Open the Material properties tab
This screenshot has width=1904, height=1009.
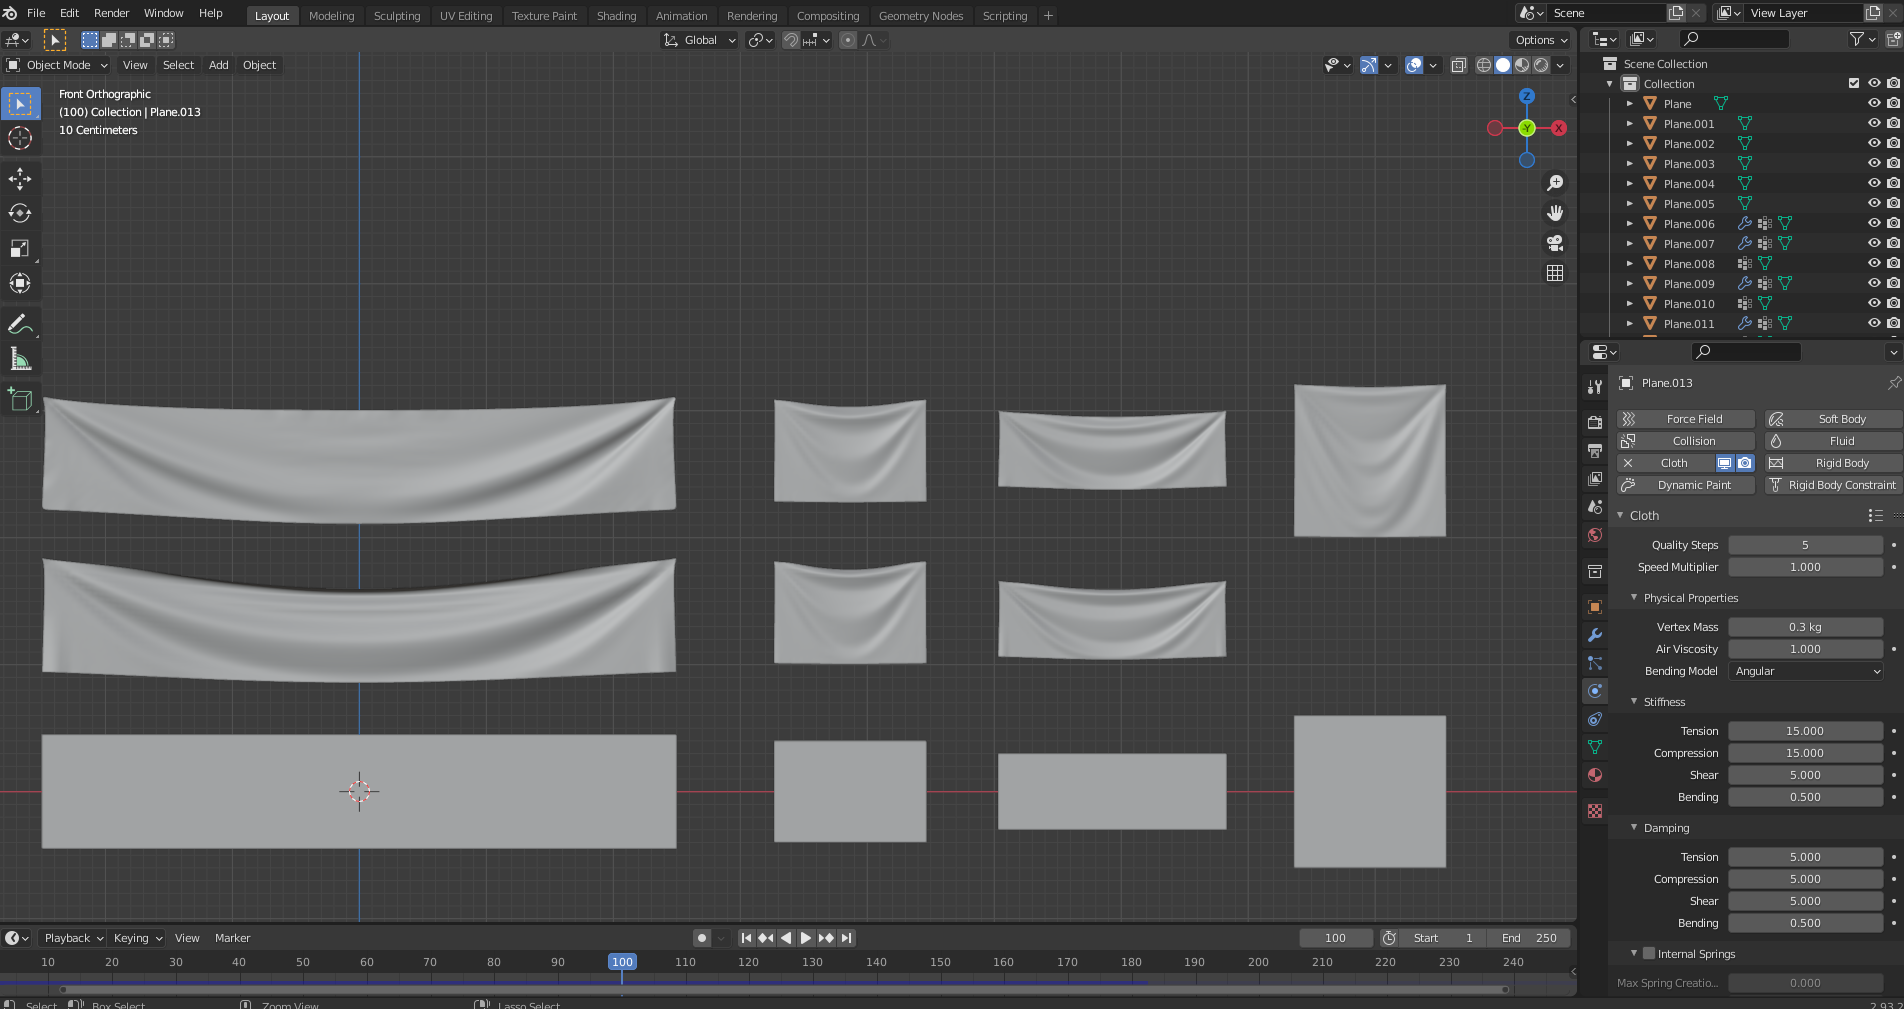coord(1595,775)
